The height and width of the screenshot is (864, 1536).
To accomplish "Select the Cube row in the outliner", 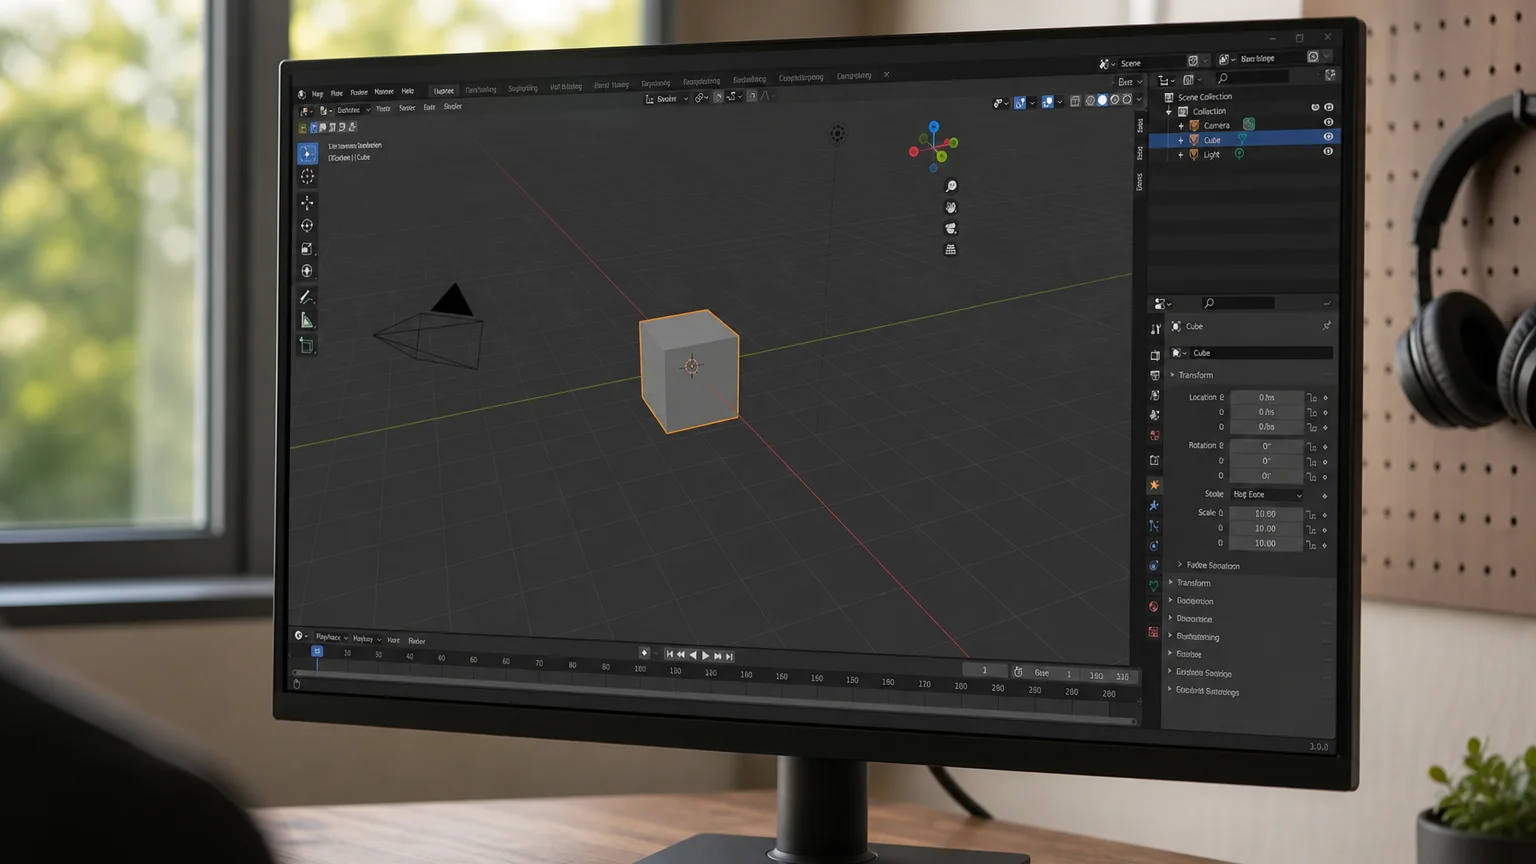I will point(1243,140).
